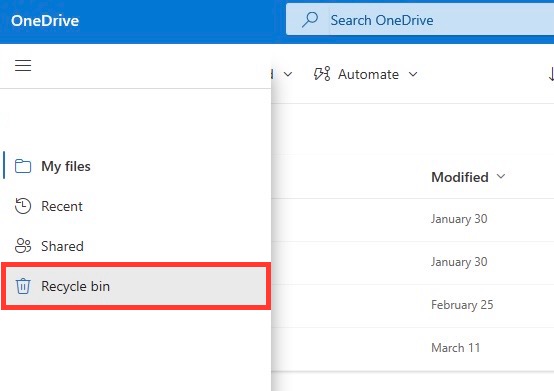The height and width of the screenshot is (391, 554).
Task: Select the file row modified March 11
Action: pyautogui.click(x=413, y=348)
